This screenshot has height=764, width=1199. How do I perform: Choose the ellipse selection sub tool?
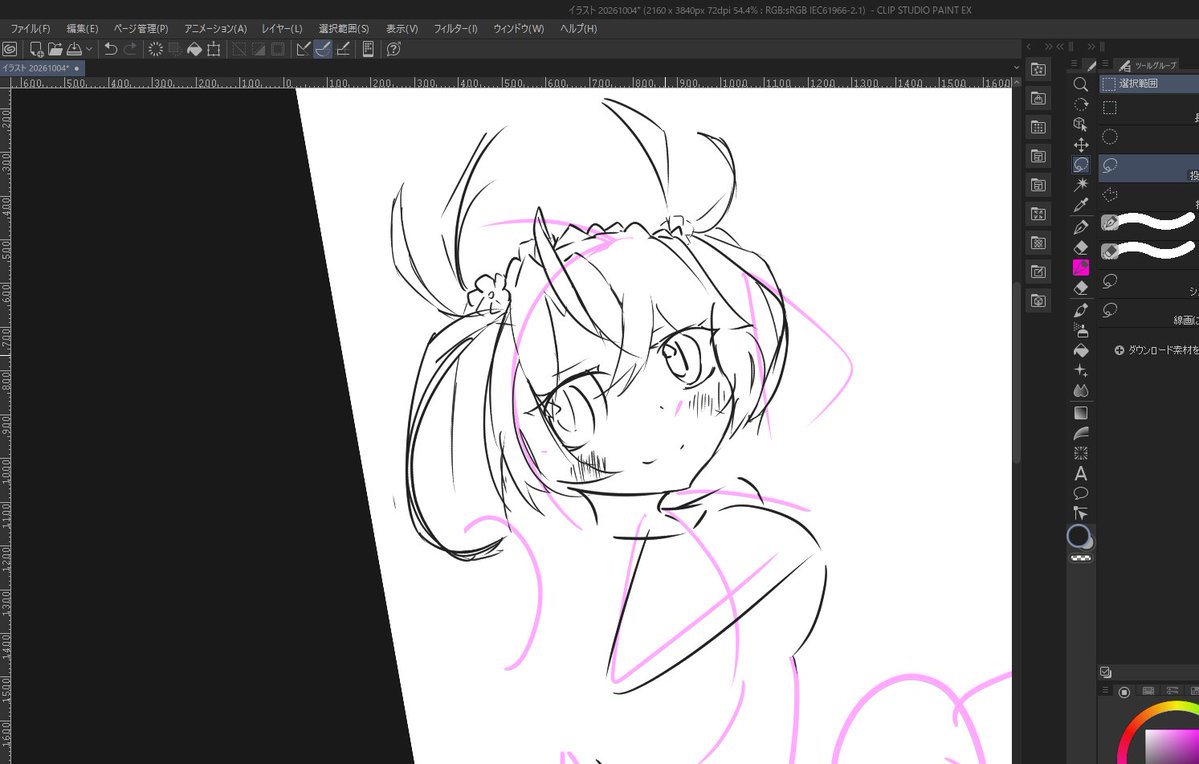tap(1149, 137)
